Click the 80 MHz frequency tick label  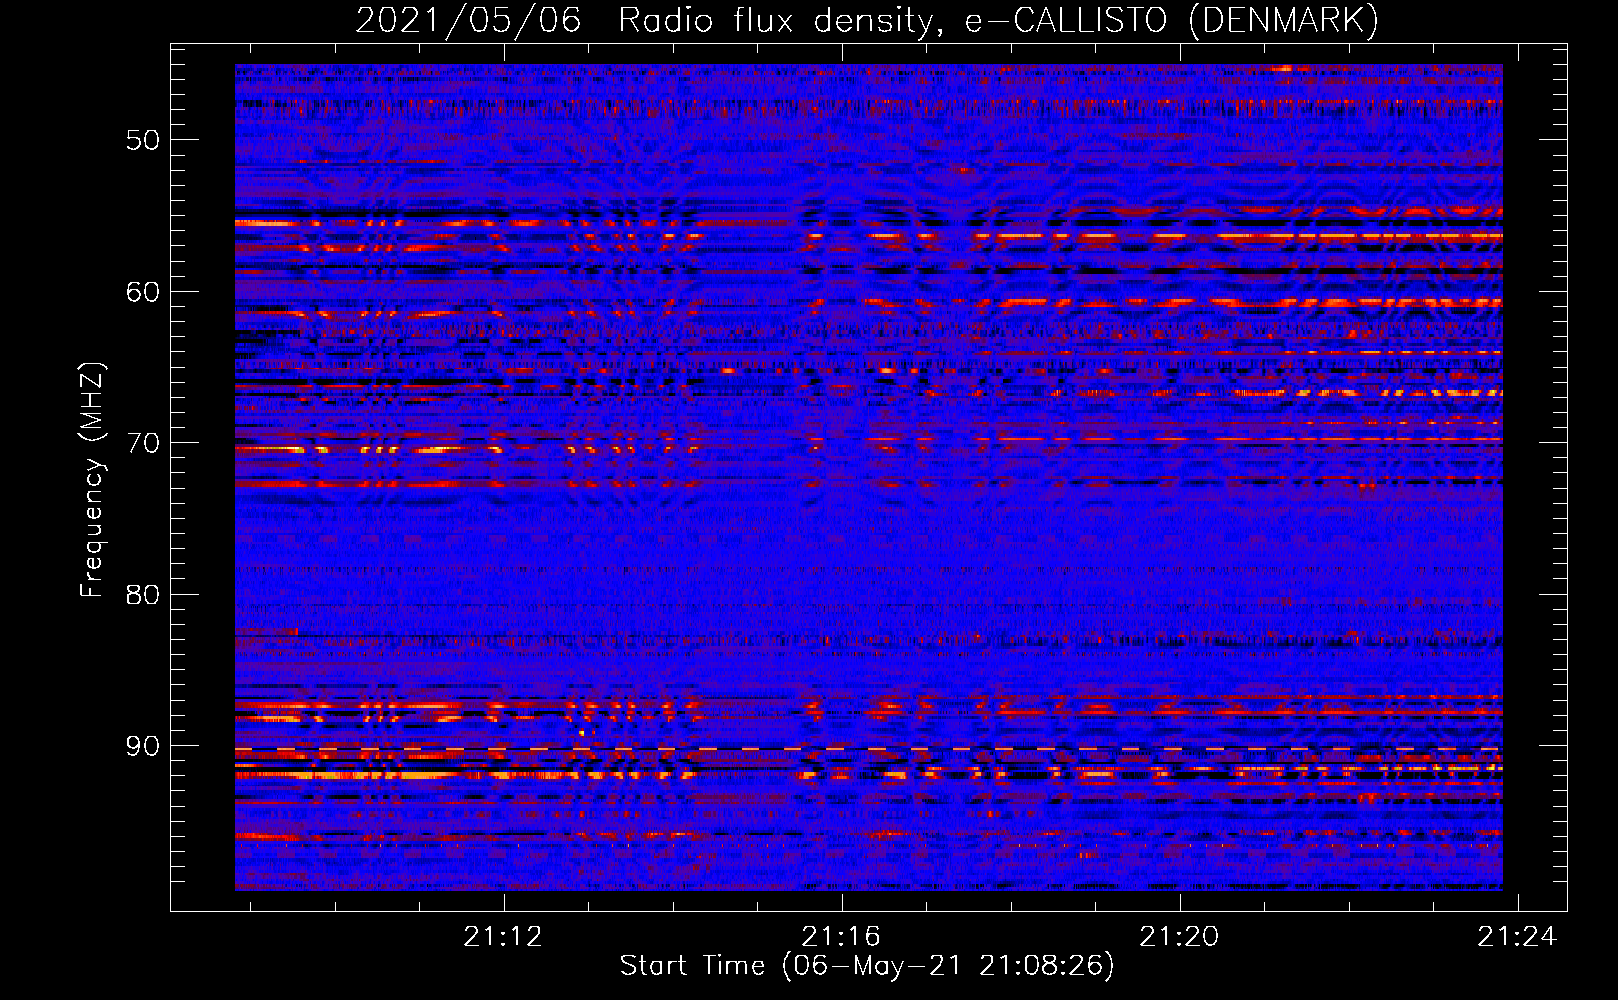[143, 595]
